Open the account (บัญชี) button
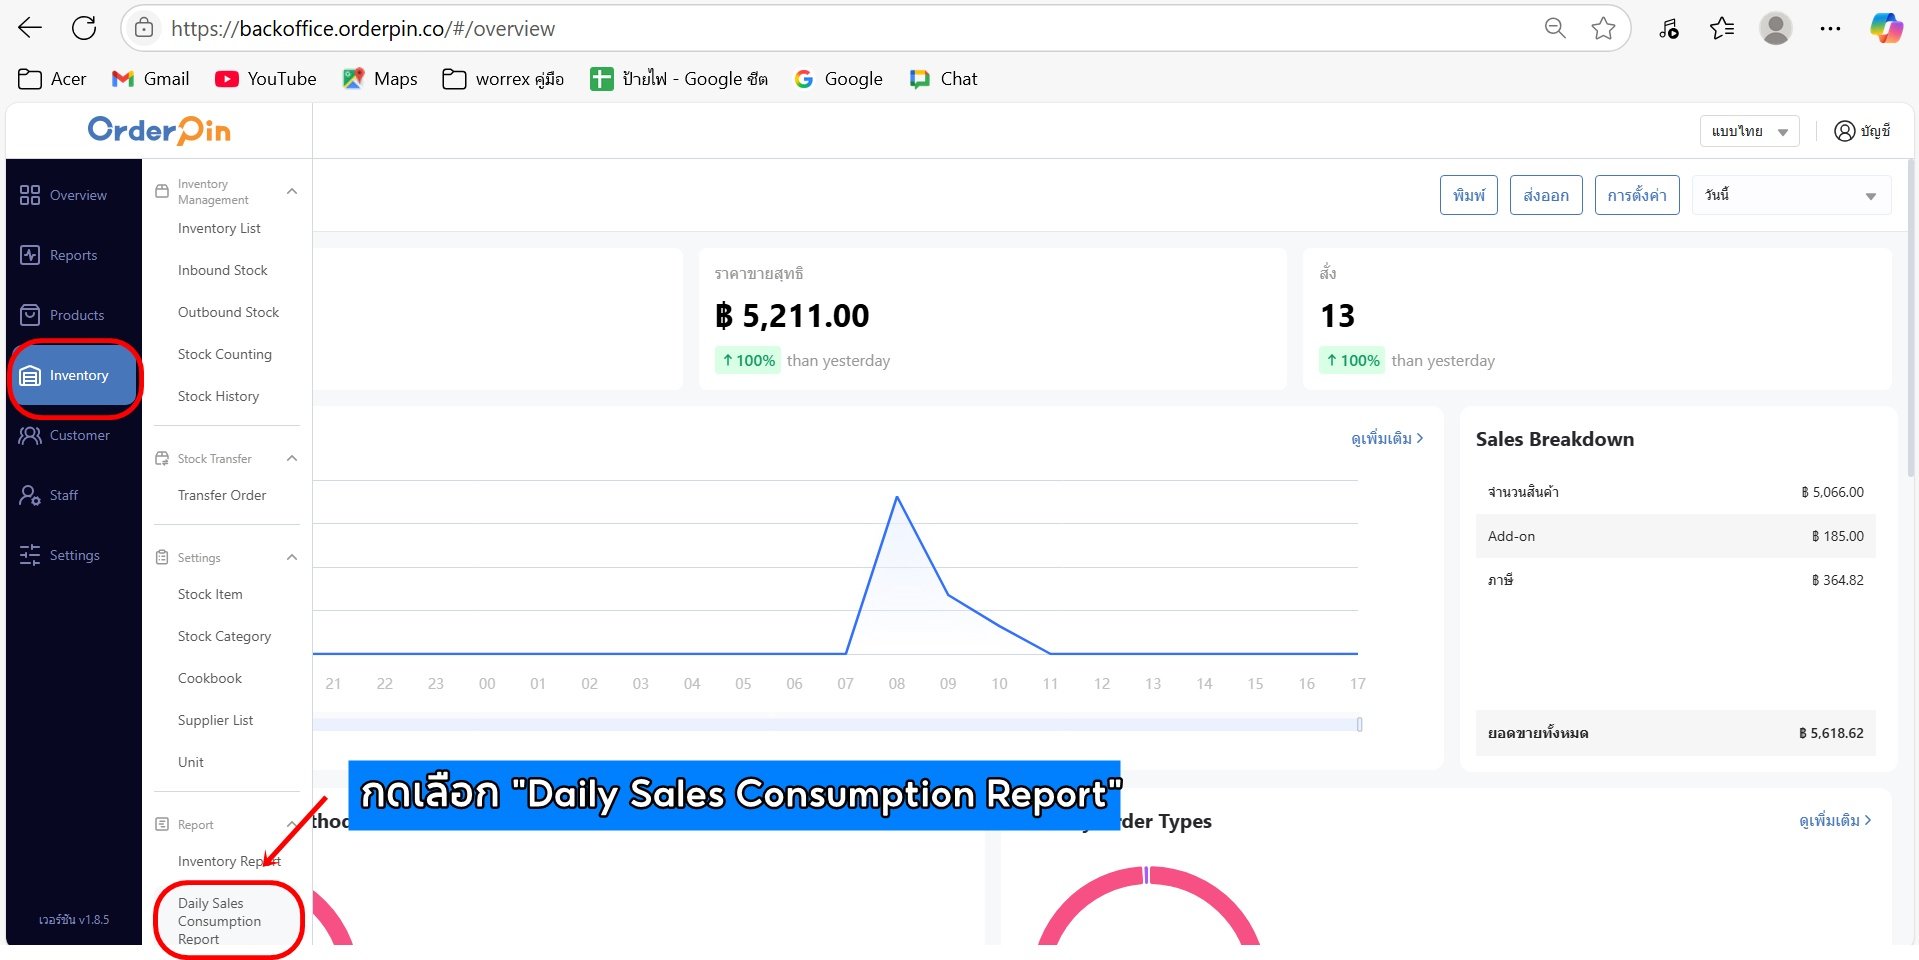The height and width of the screenshot is (960, 1919). (x=1862, y=131)
